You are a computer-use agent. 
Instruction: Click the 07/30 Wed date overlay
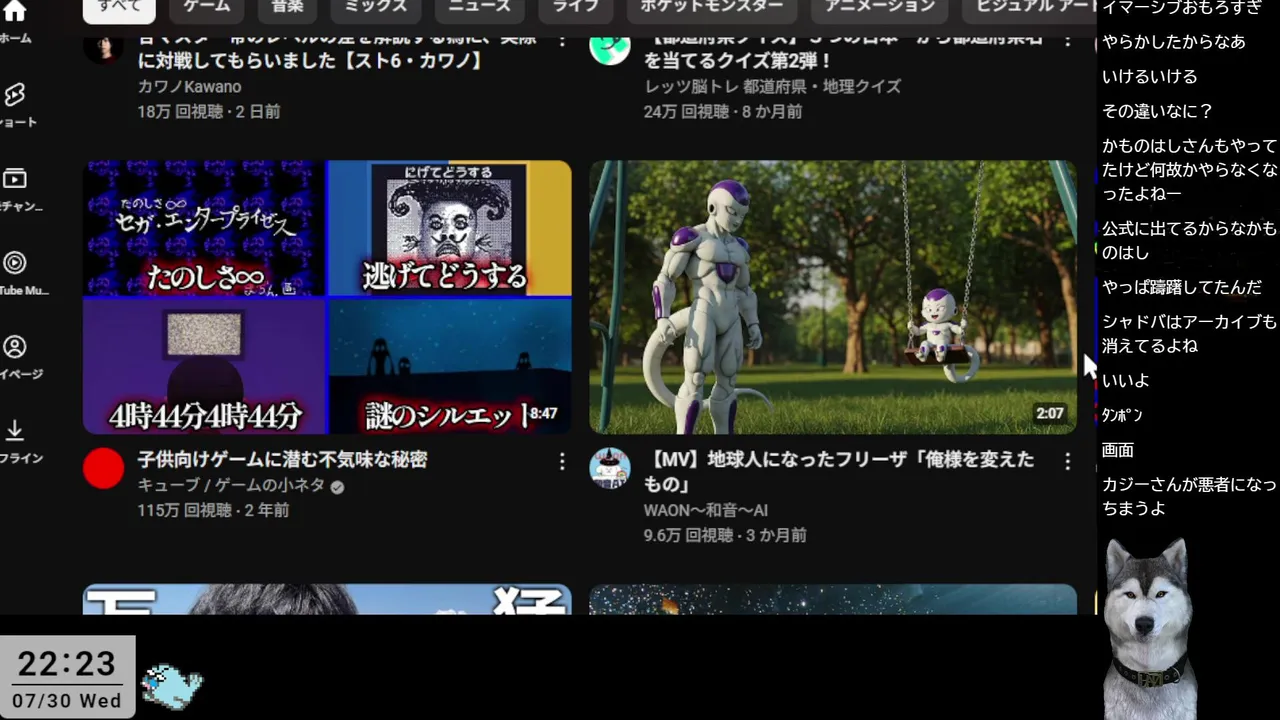click(x=67, y=701)
